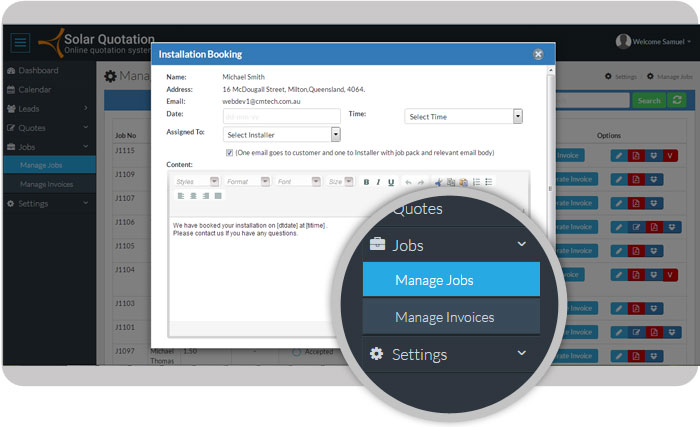The height and width of the screenshot is (427, 700).
Task: Click the redo arrow in Content editor
Action: coord(421,182)
